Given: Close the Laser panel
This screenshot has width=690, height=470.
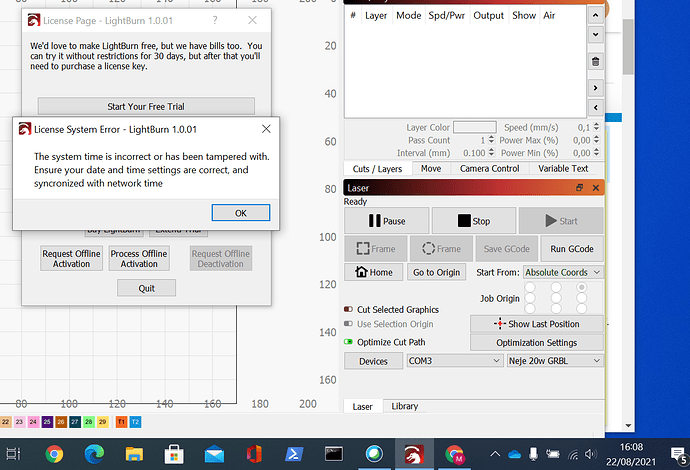Looking at the screenshot, I should [x=596, y=188].
